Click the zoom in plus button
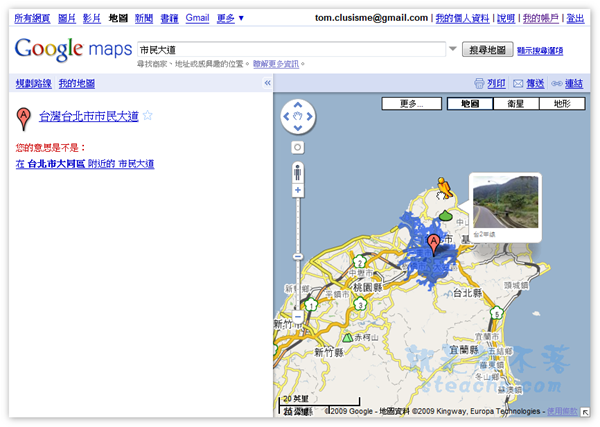The height and width of the screenshot is (427, 600). [298, 191]
